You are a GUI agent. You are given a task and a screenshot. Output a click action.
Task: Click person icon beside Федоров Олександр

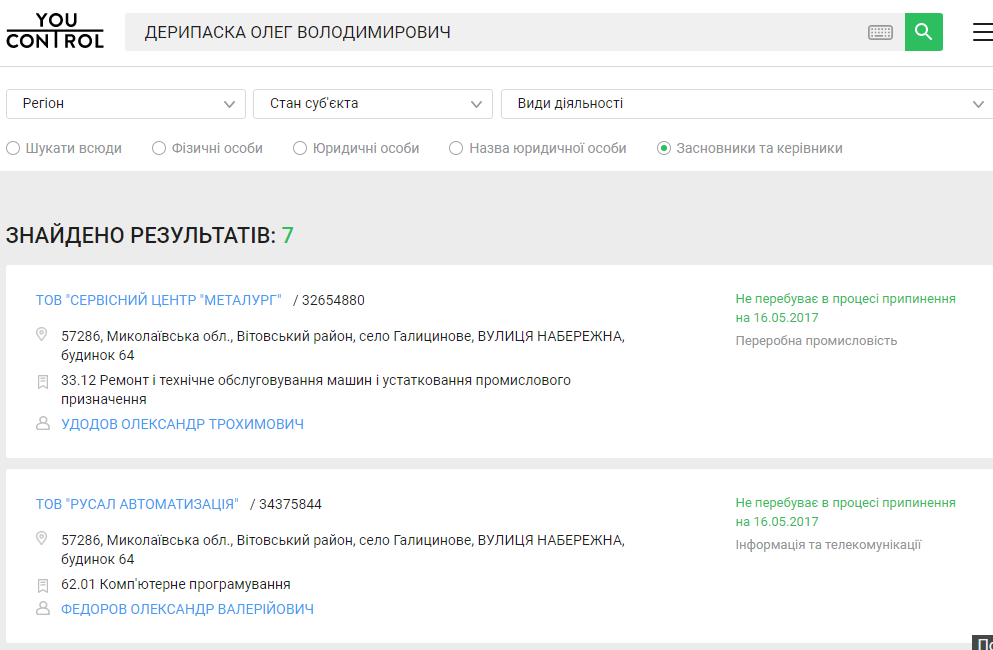pyautogui.click(x=42, y=608)
